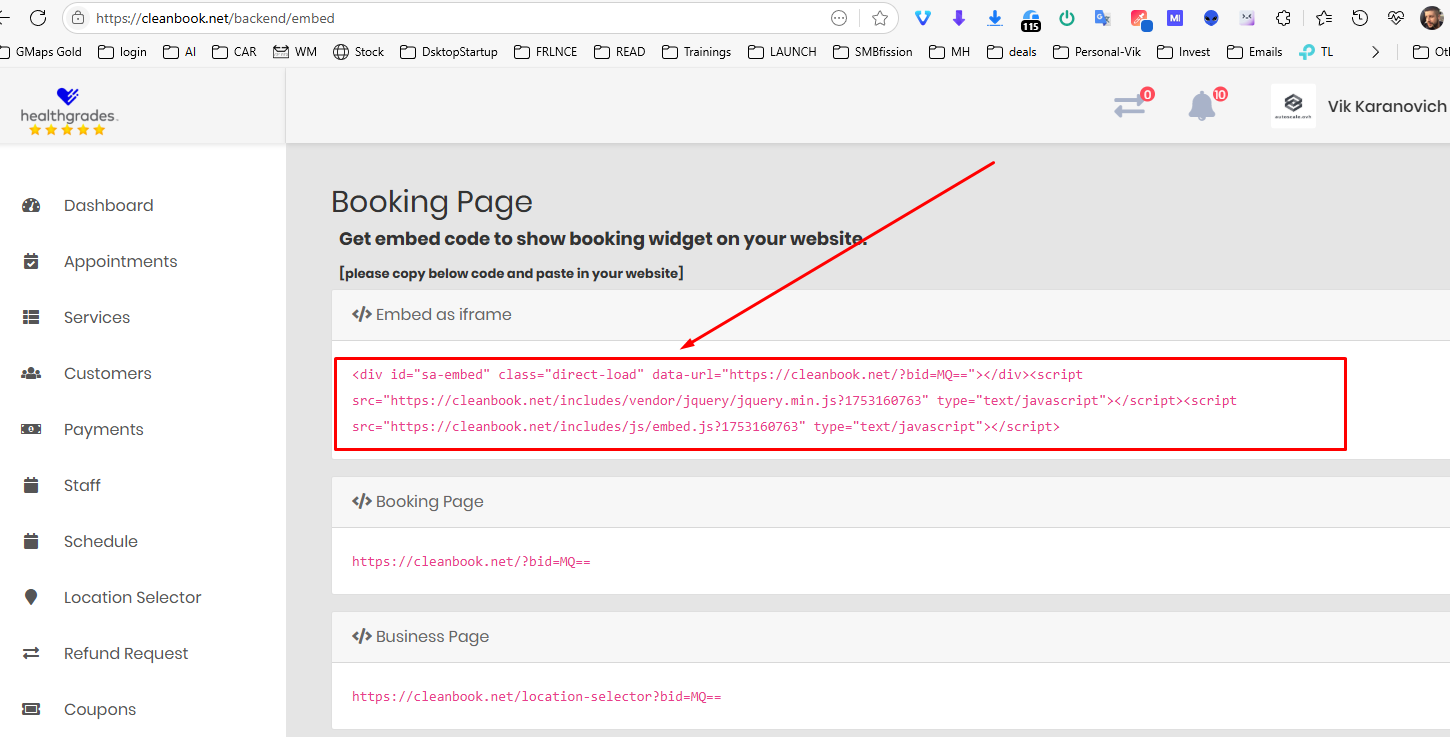Open the login bookmark folder
1450x737 pixels.
click(x=122, y=52)
